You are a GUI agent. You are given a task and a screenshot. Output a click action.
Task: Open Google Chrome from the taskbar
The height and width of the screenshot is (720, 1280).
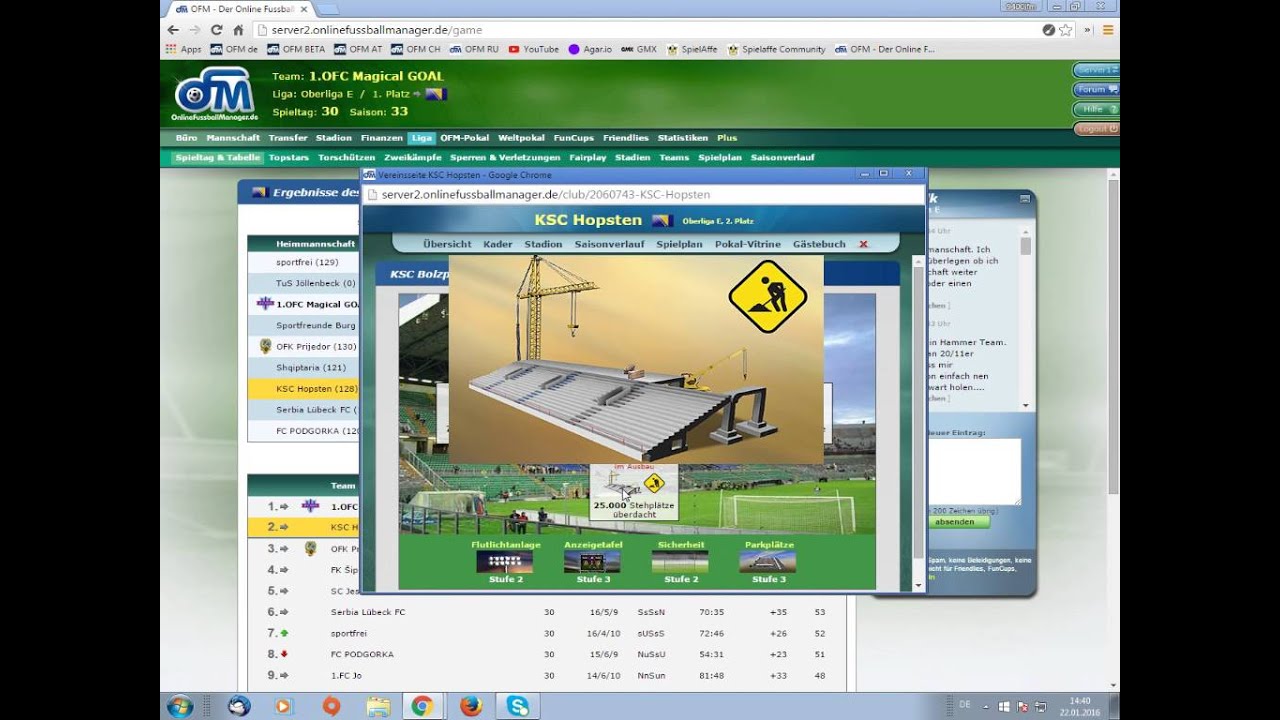(x=421, y=706)
